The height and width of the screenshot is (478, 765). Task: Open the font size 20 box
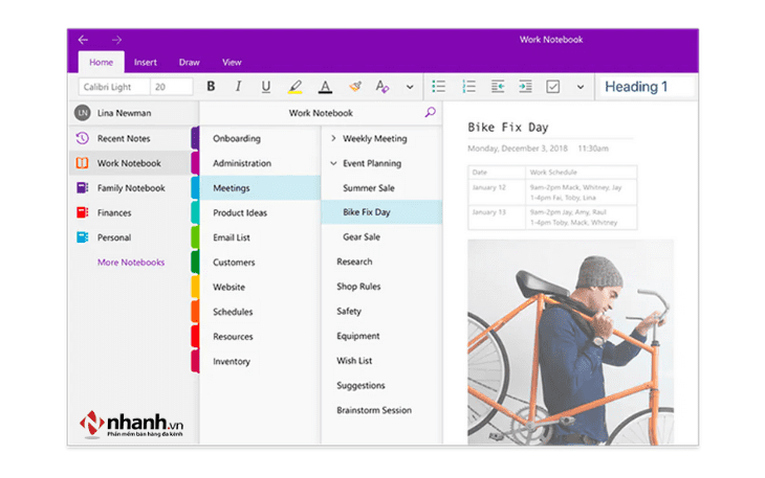click(171, 87)
